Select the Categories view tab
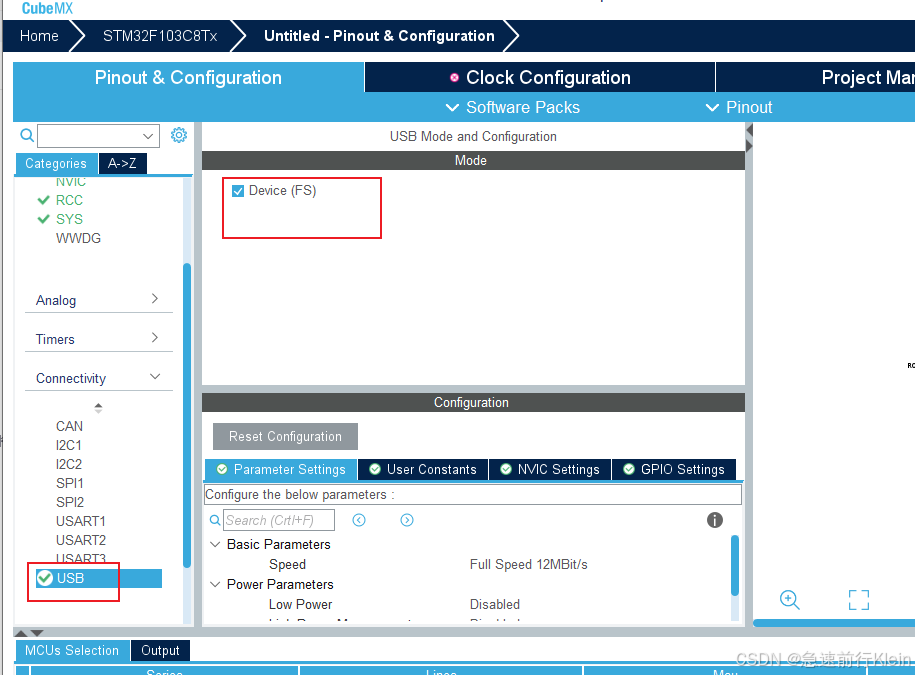This screenshot has width=915, height=675. pos(56,163)
